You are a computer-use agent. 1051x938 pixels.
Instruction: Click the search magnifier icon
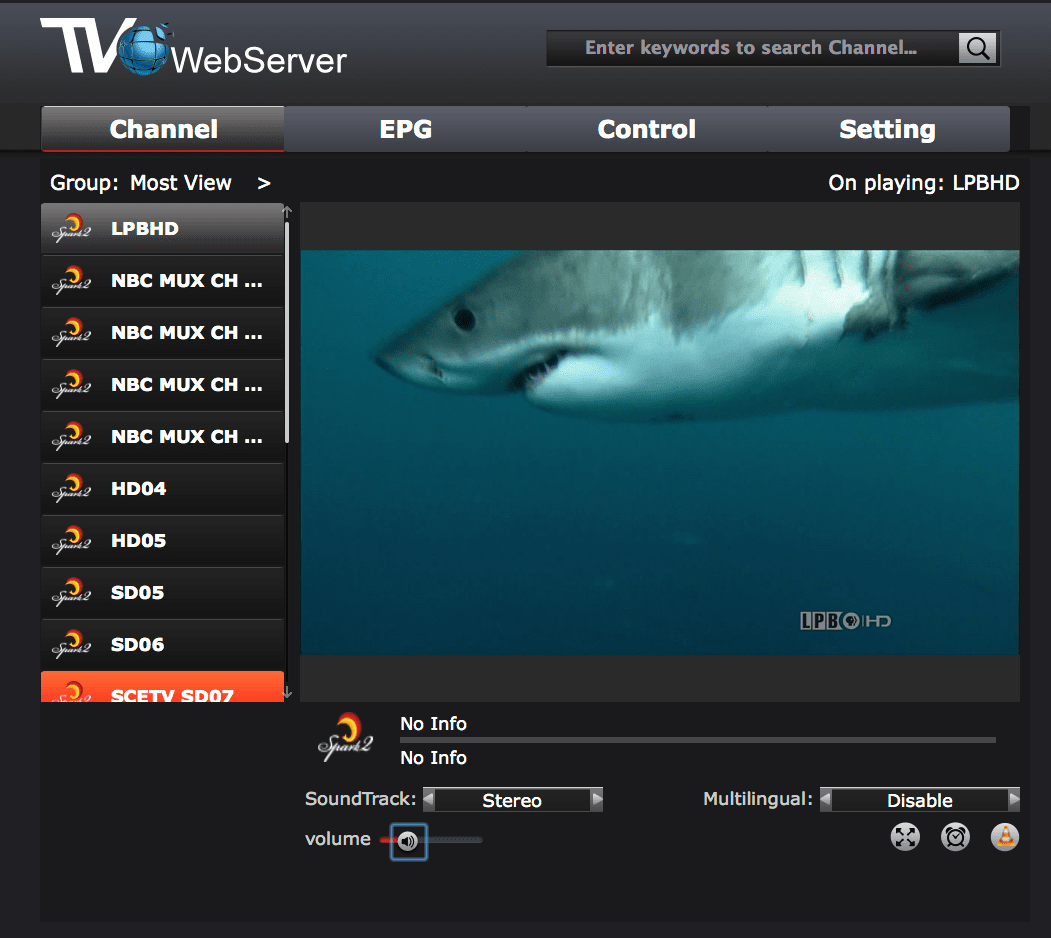977,48
